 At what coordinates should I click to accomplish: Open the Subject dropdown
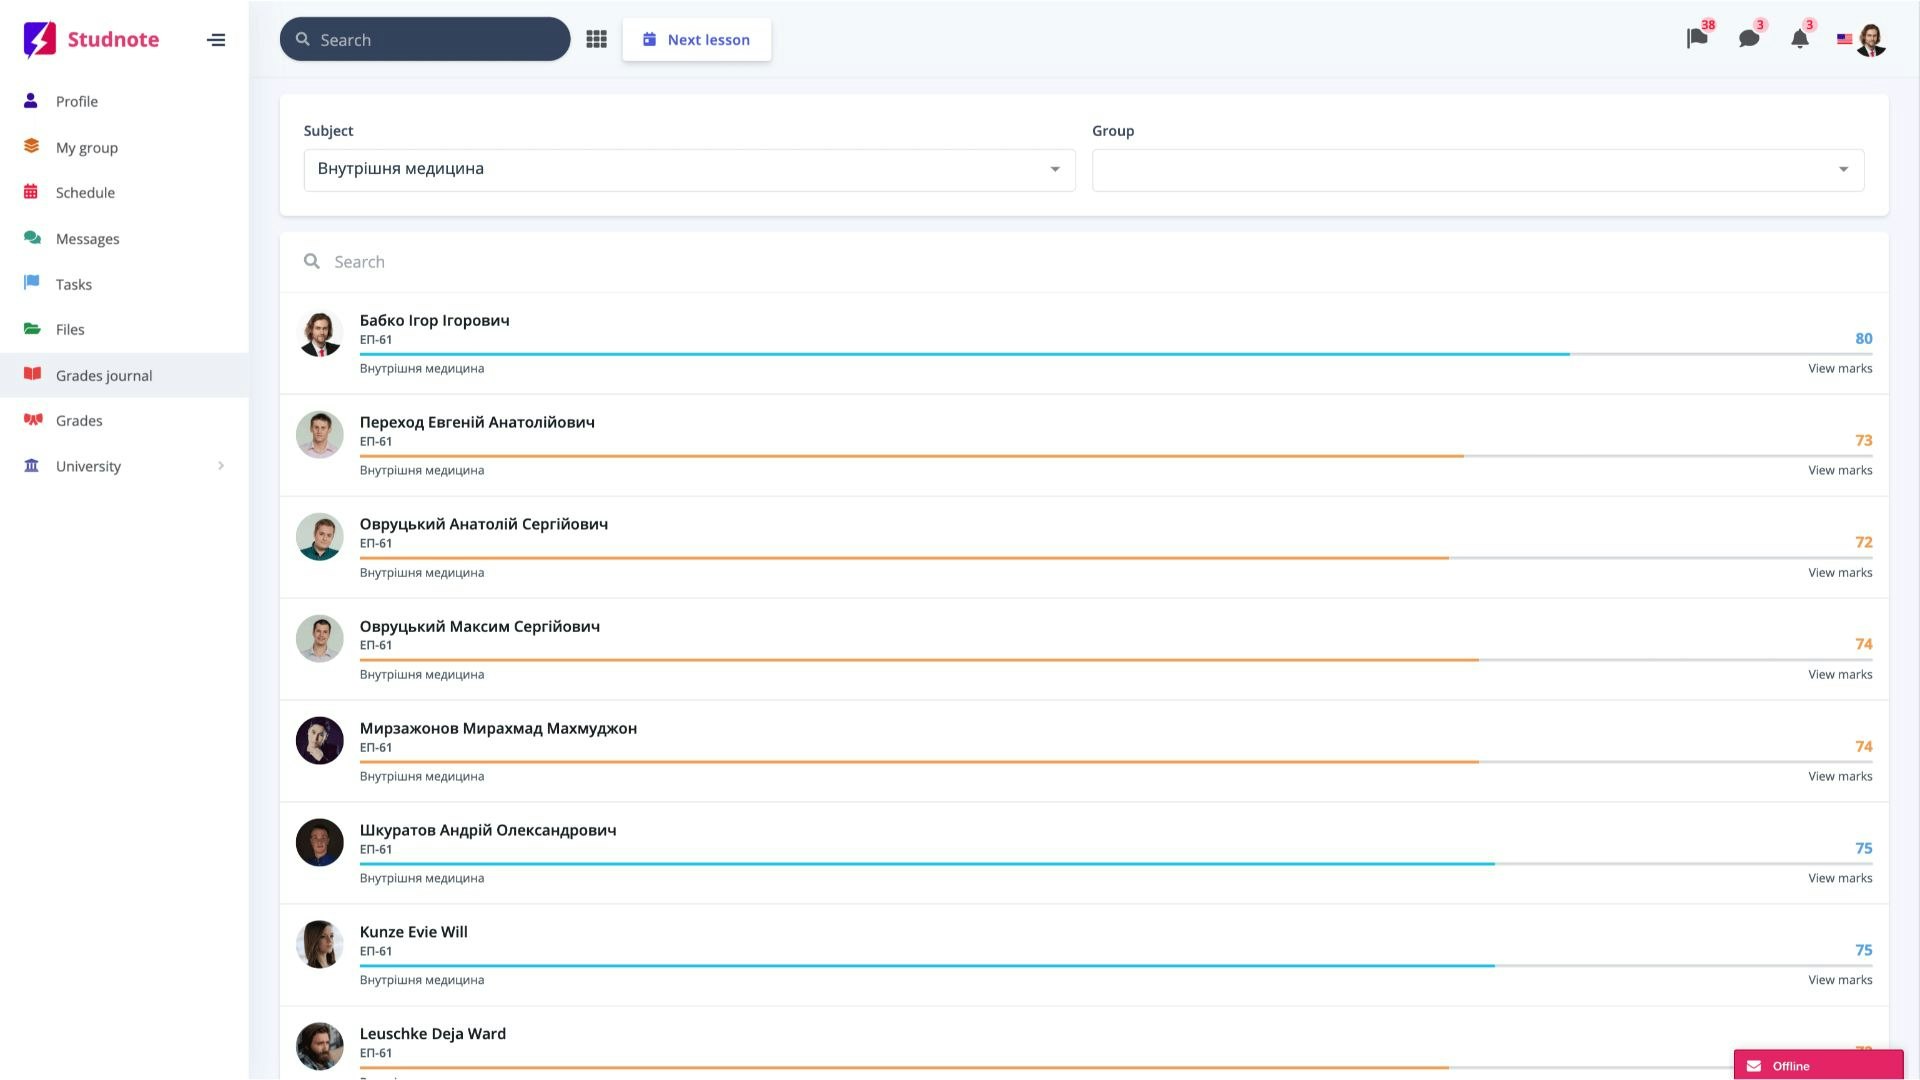[x=689, y=169]
